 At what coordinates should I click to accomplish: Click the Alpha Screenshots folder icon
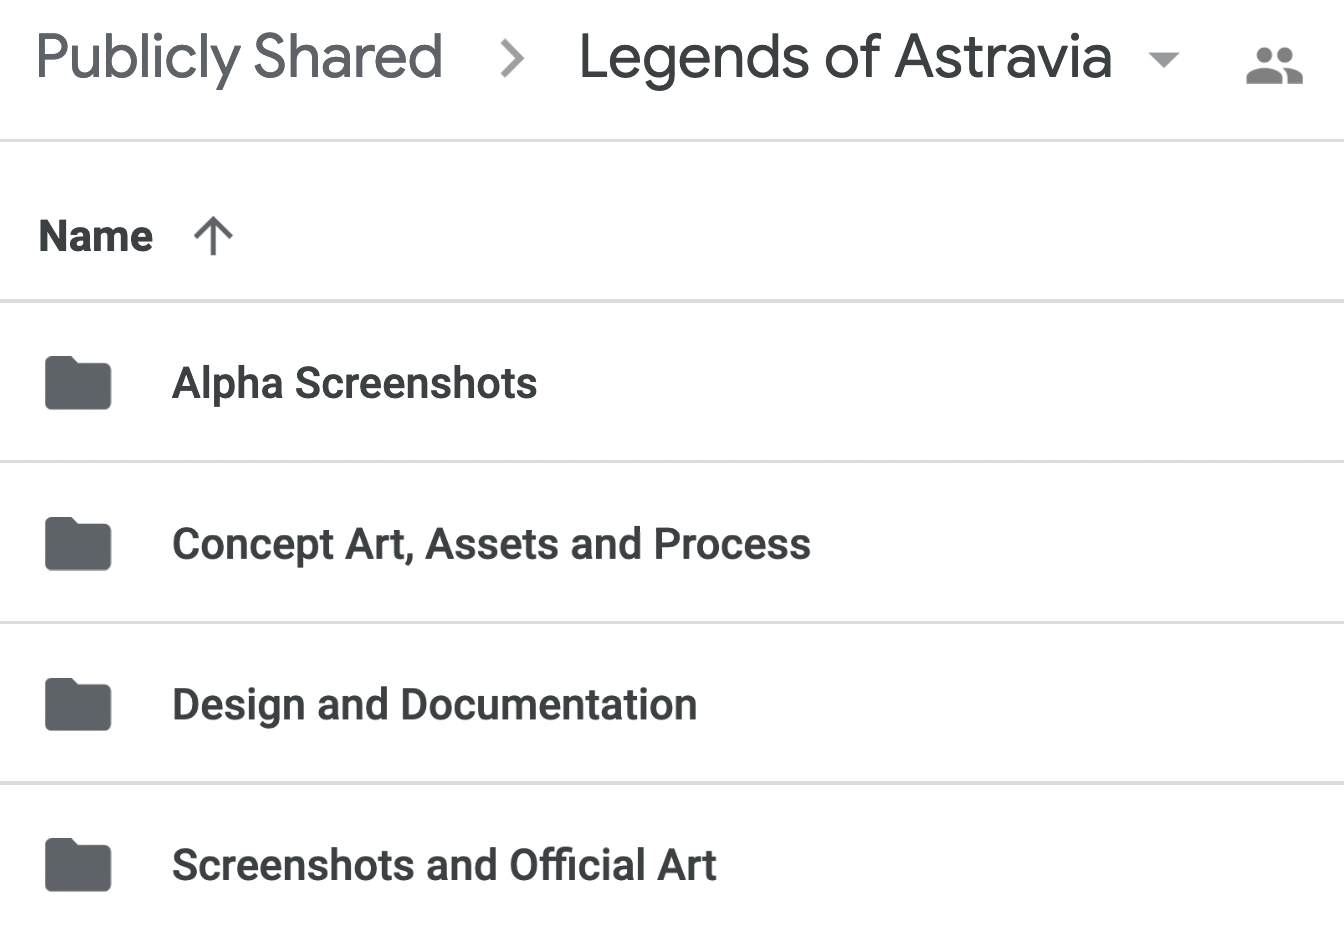pos(78,383)
